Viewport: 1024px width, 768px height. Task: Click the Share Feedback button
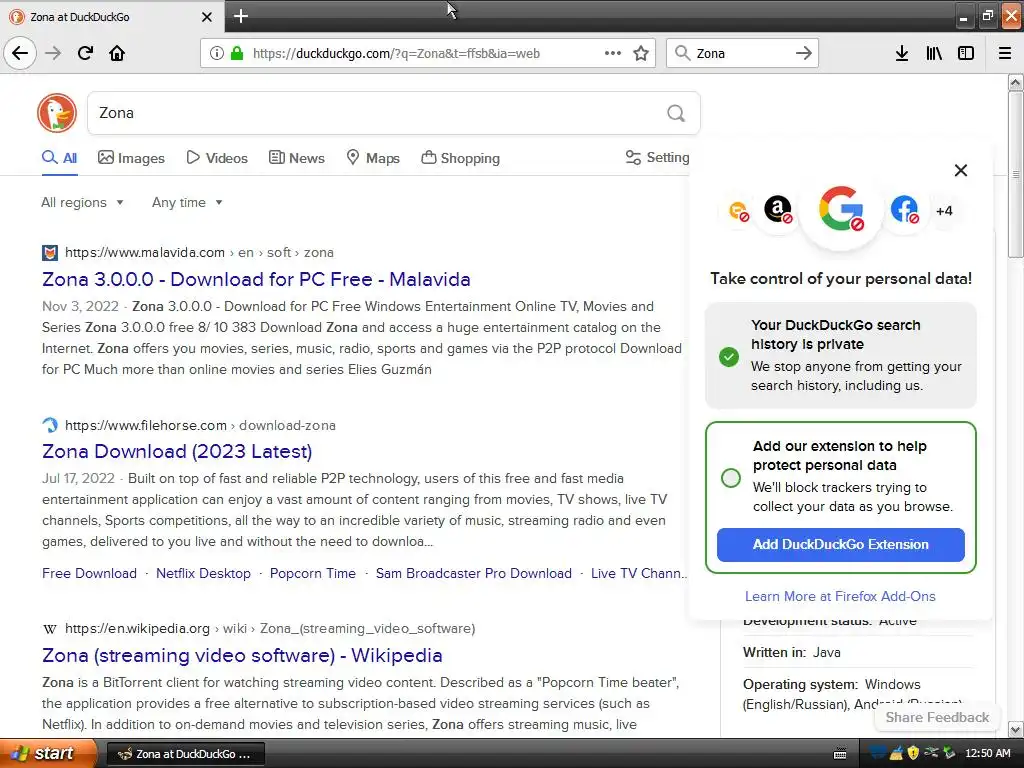(937, 717)
